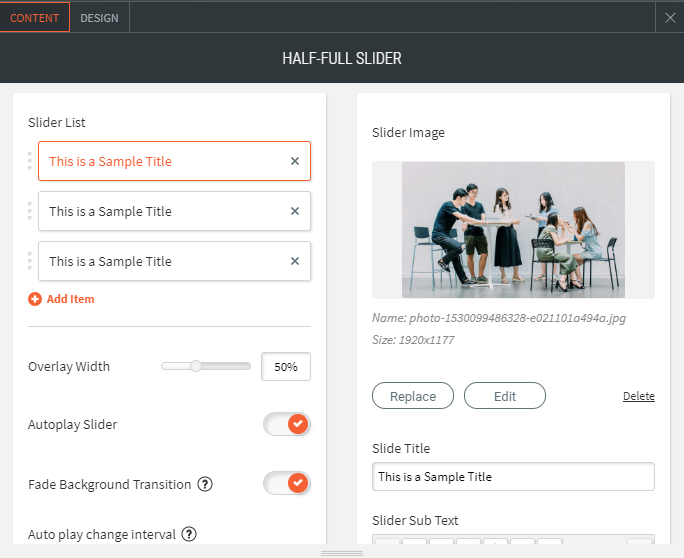Disable the Autoplay Slider toggle

point(287,424)
